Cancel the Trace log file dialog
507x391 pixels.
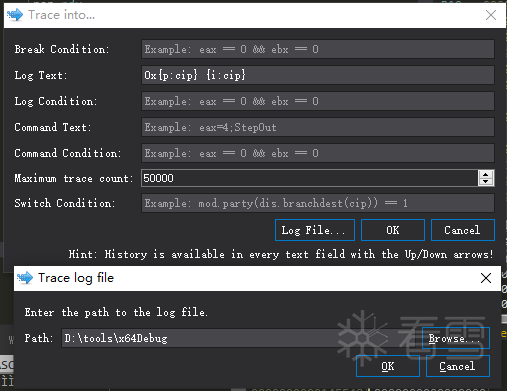click(458, 366)
